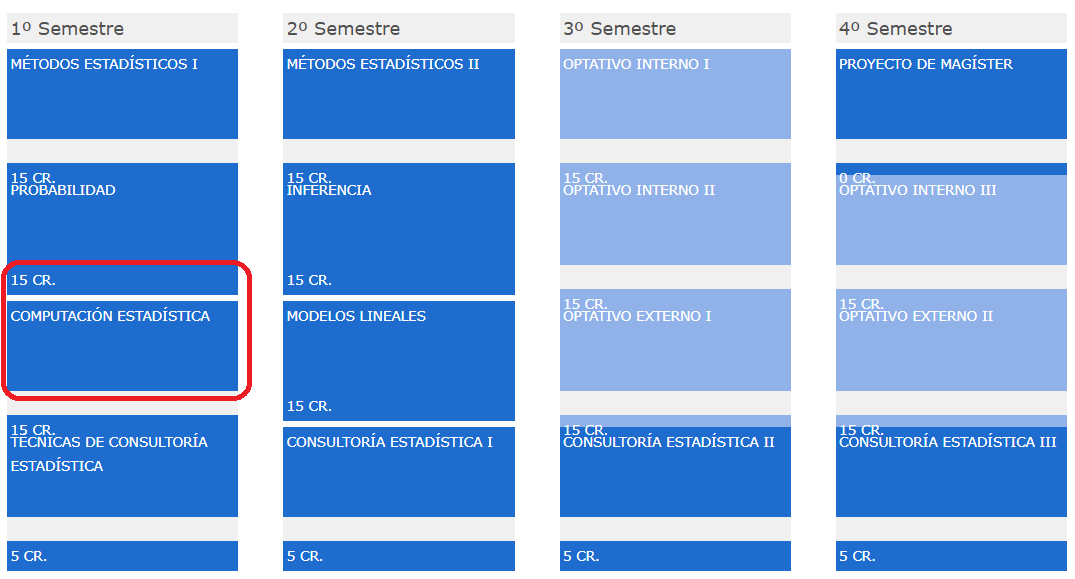The image size is (1075, 579).
Task: Open Consultoría Estadística I course block
Action: click(x=398, y=472)
